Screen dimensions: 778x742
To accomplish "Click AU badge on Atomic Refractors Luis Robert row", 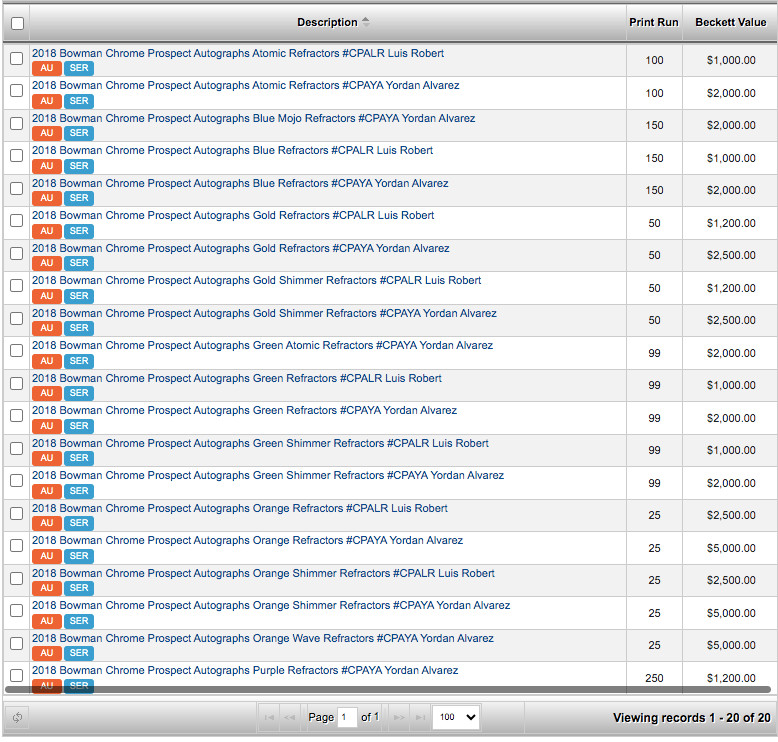I will (x=47, y=68).
